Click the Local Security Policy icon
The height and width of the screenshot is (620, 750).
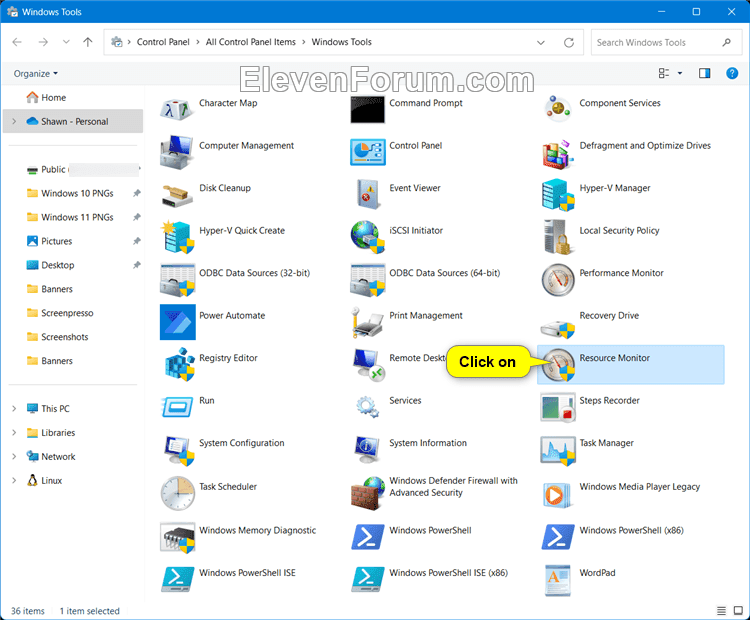[558, 237]
